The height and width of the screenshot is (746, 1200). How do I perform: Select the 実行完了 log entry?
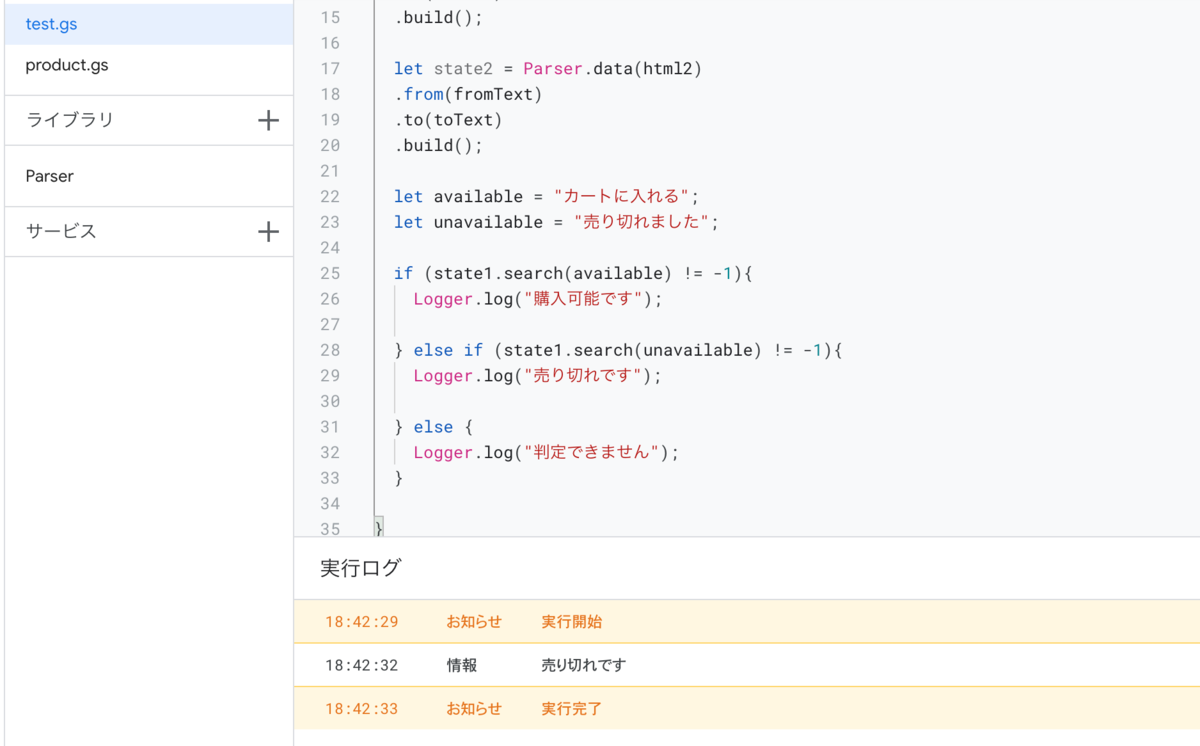coord(572,709)
